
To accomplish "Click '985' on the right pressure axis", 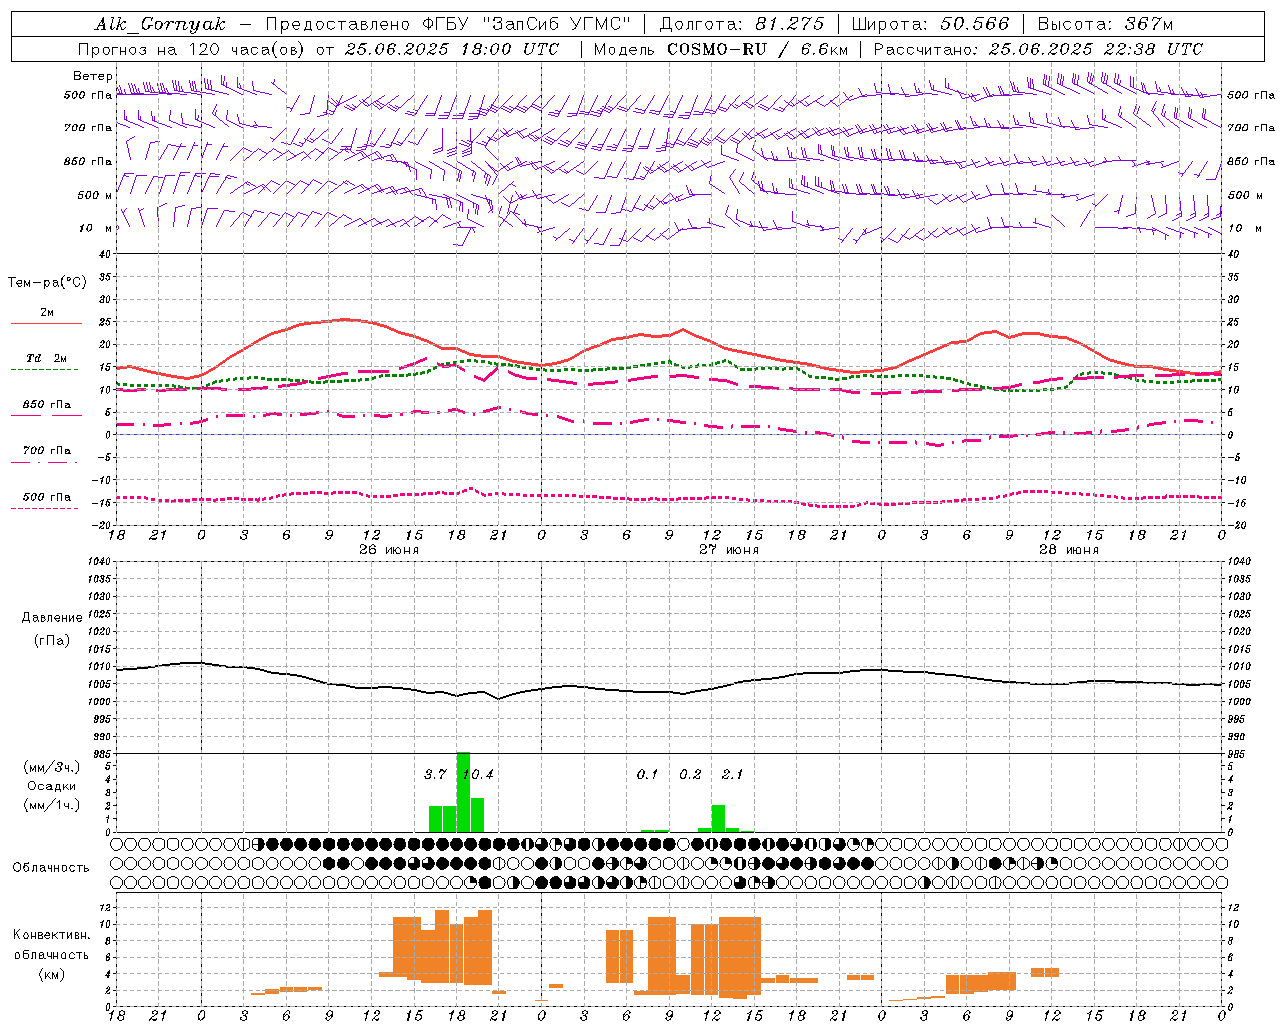I will (1238, 754).
